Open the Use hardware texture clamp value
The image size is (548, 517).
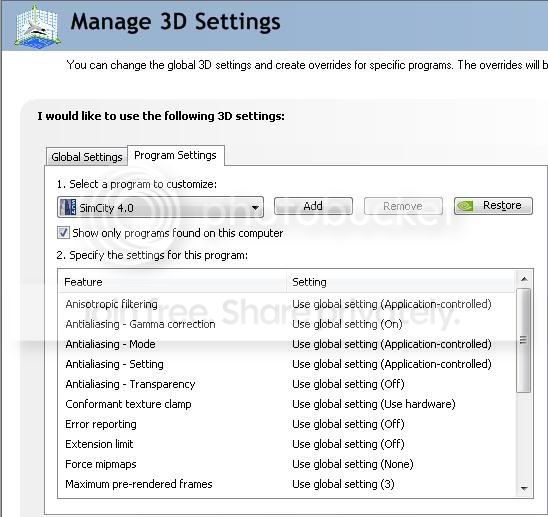coord(374,404)
